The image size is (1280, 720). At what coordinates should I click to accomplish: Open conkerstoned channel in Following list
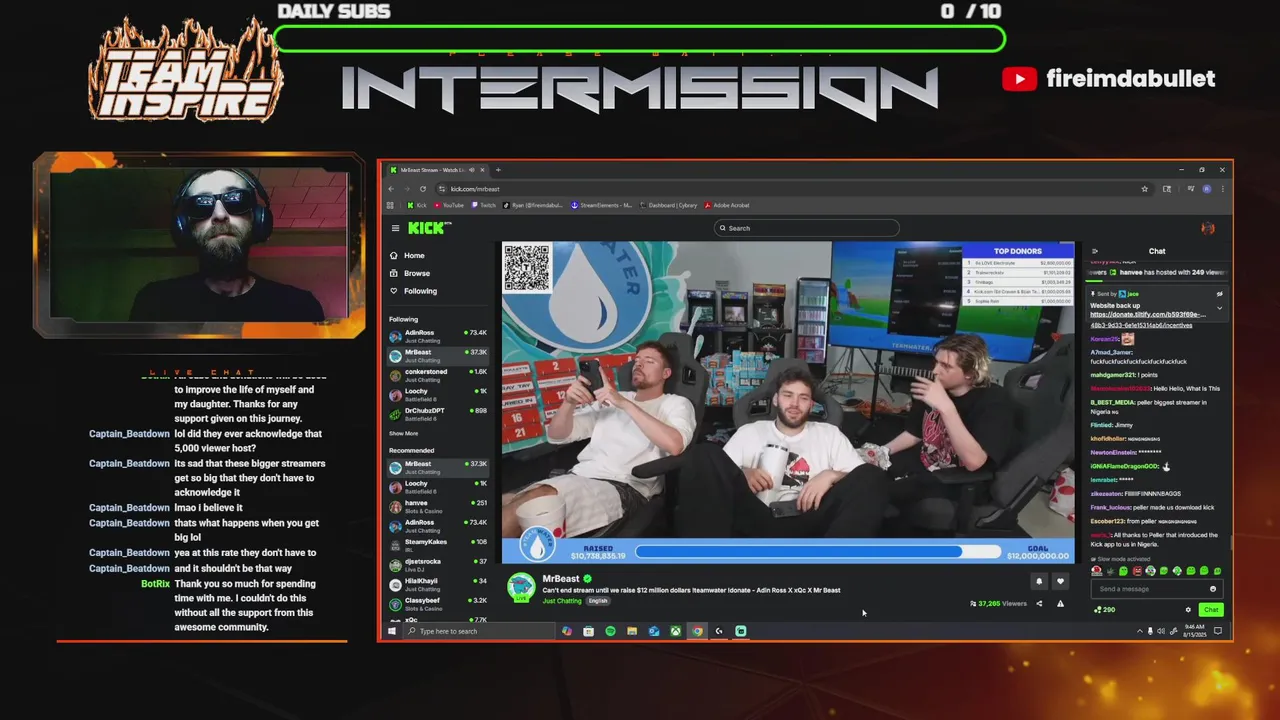point(438,374)
